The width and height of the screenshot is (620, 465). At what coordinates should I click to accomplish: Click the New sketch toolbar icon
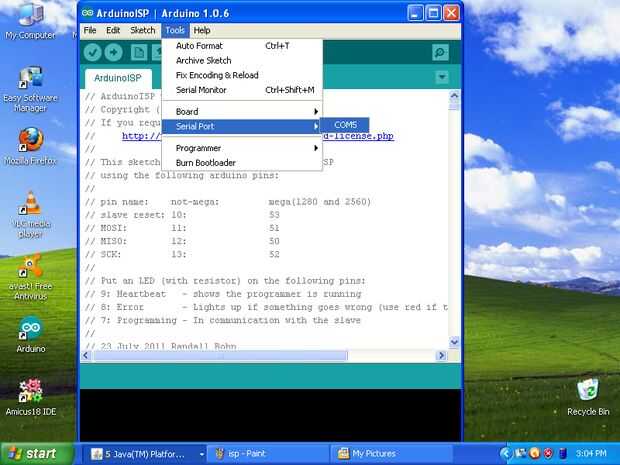(139, 52)
